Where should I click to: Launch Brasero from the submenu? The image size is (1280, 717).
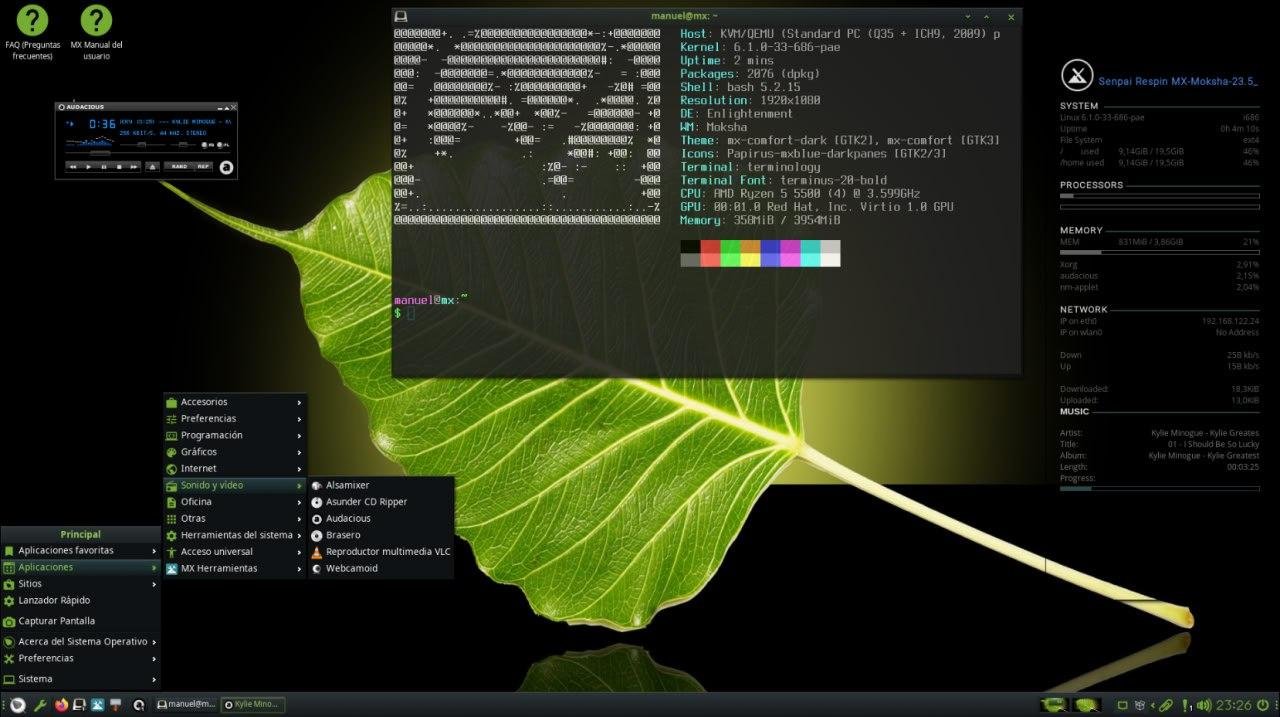381,535
